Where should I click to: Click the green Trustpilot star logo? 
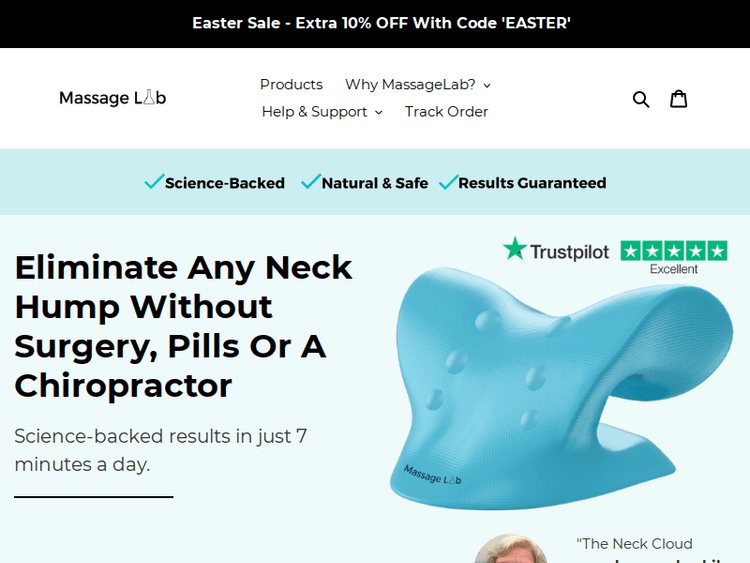point(515,249)
